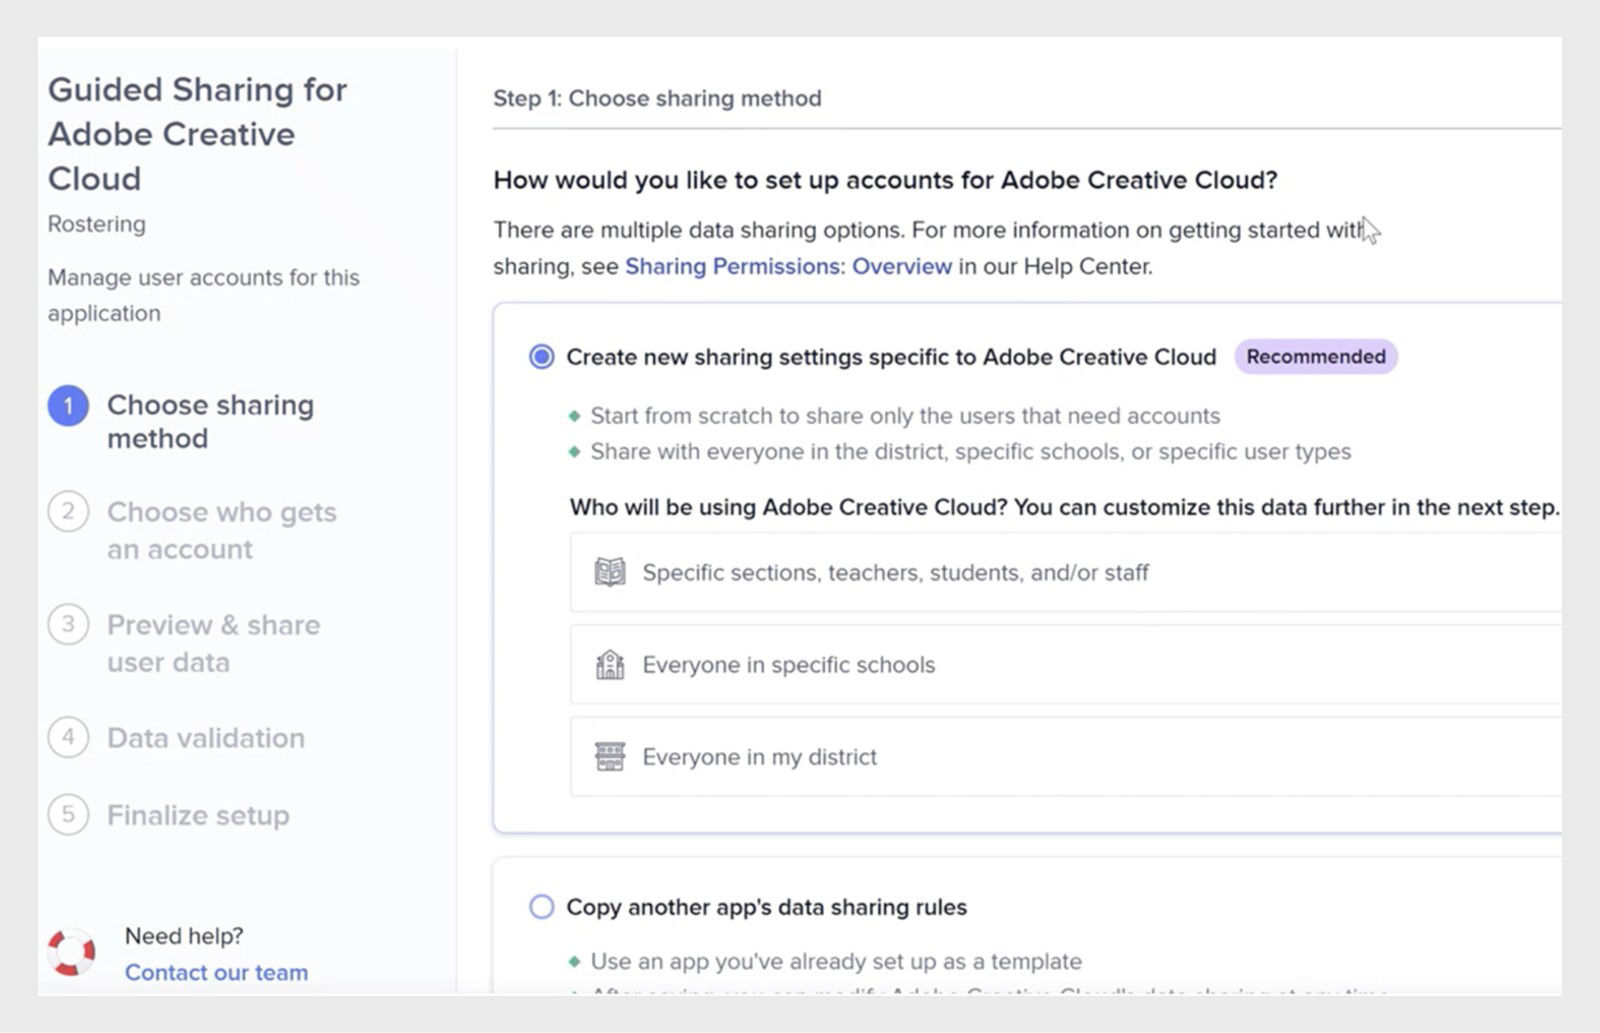Click 'Use an app you've already set up' bullet

836,962
